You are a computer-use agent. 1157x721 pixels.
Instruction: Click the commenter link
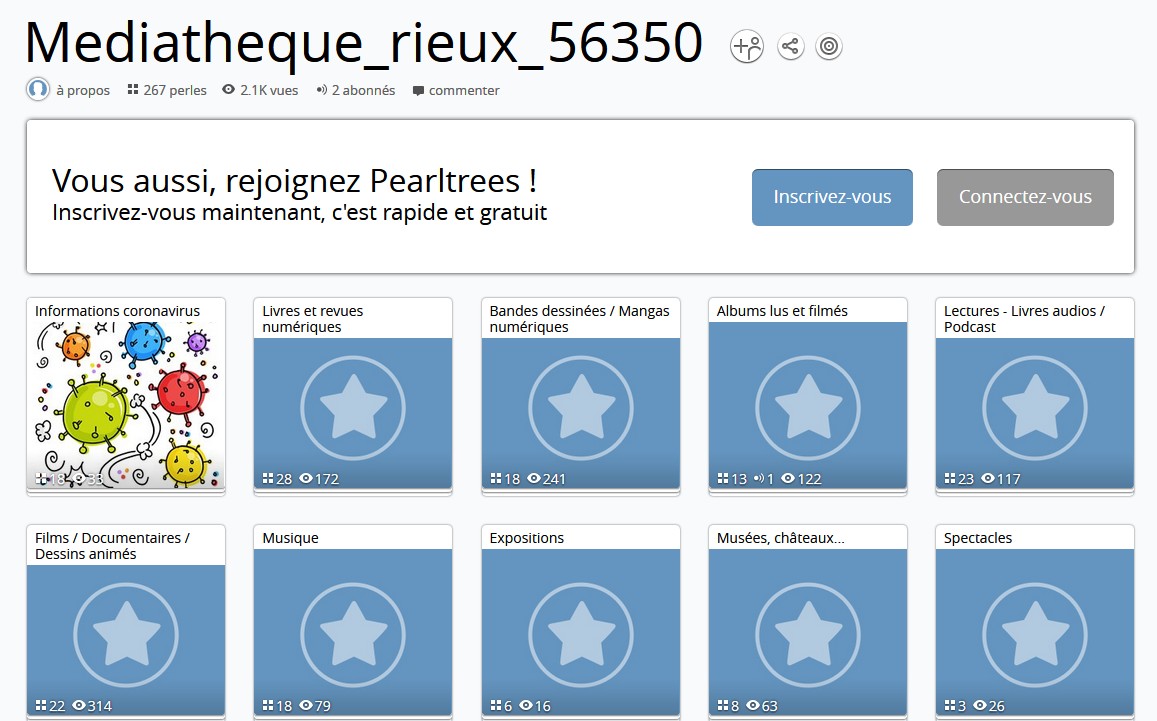point(456,90)
